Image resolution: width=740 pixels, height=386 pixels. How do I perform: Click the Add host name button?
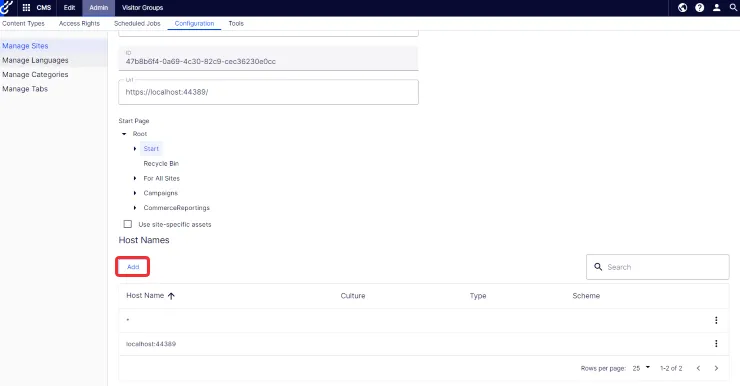133,267
